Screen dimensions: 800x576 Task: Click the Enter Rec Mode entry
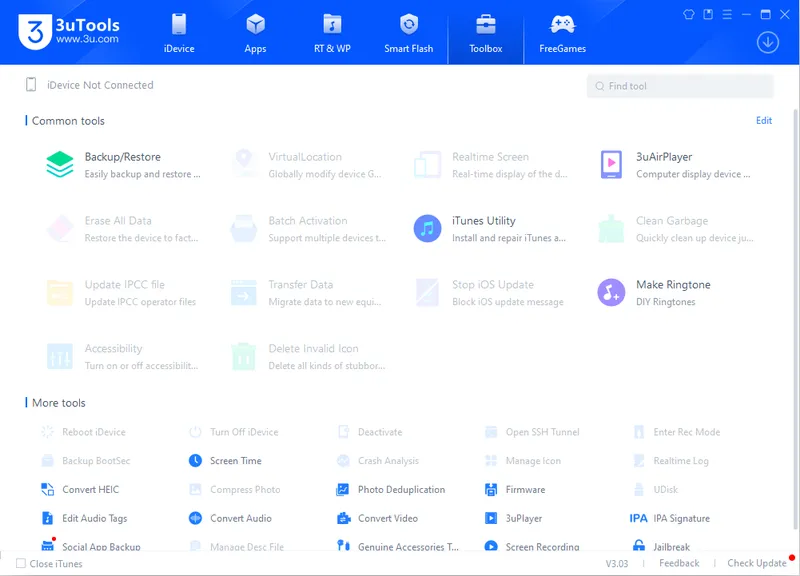tap(676, 432)
